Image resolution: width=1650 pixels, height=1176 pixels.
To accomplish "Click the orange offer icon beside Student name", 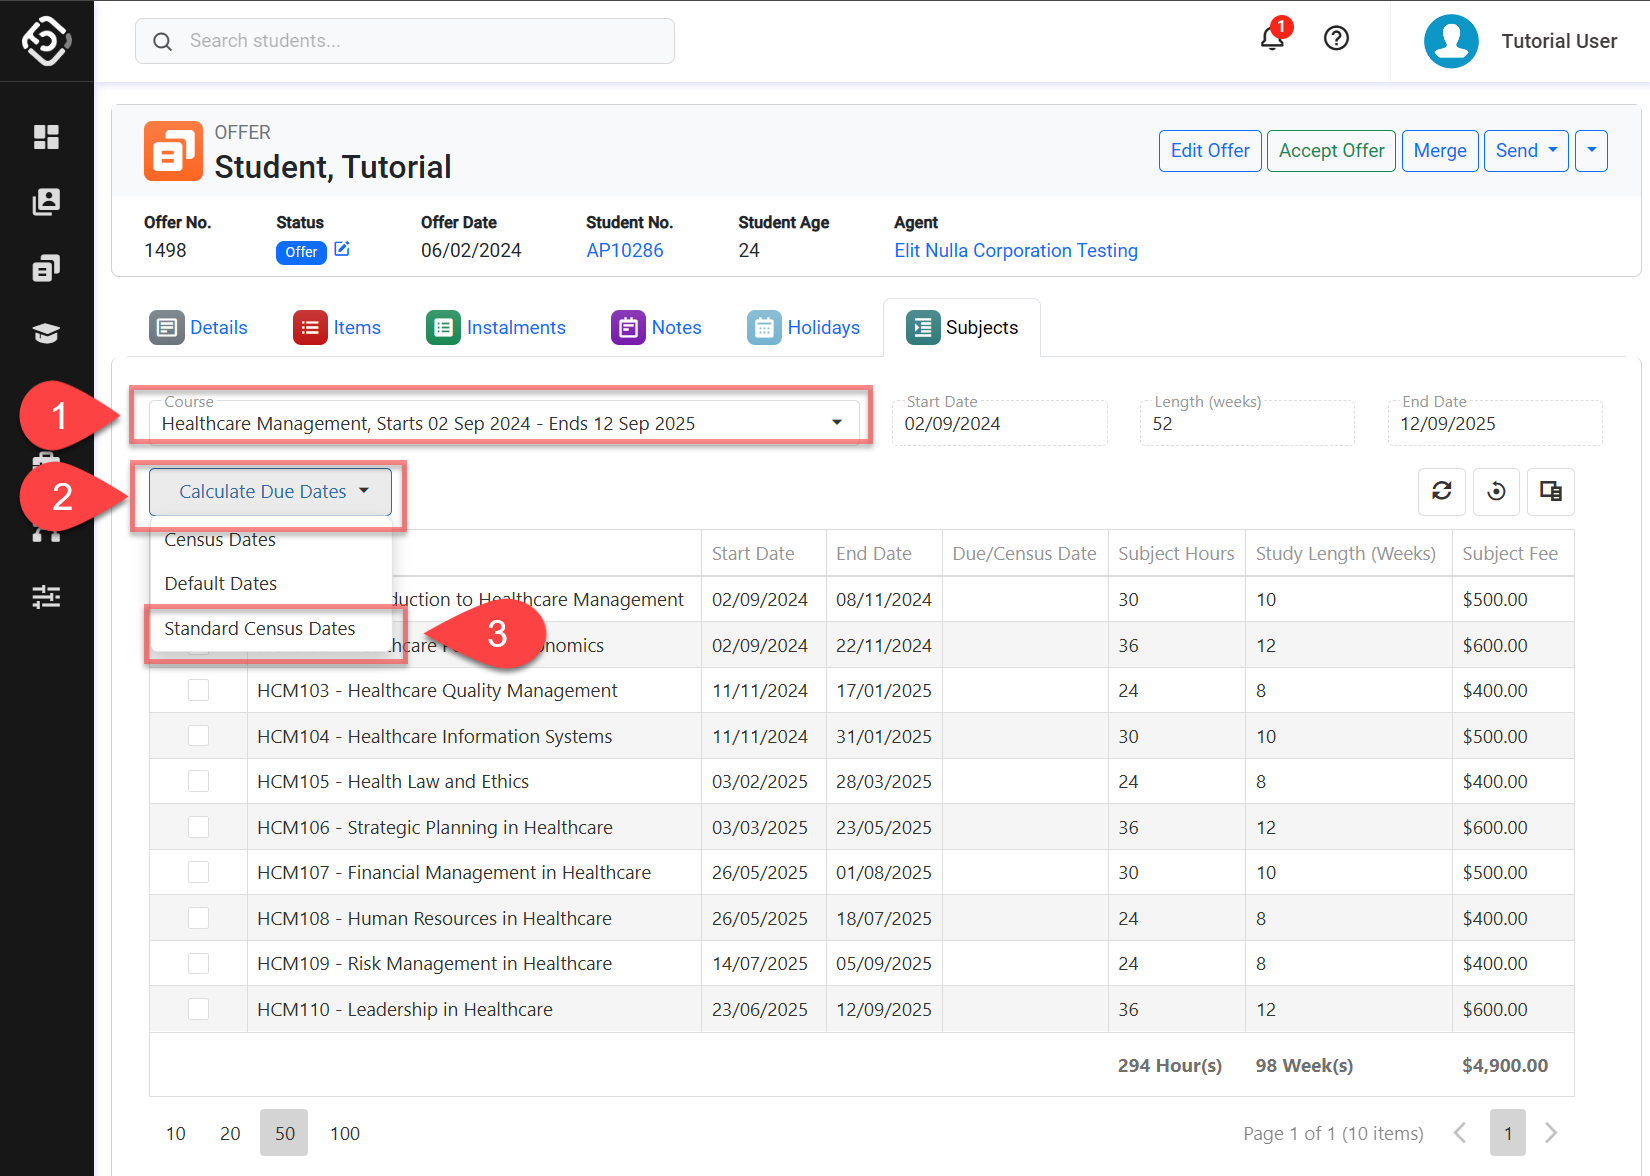I will pyautogui.click(x=173, y=151).
